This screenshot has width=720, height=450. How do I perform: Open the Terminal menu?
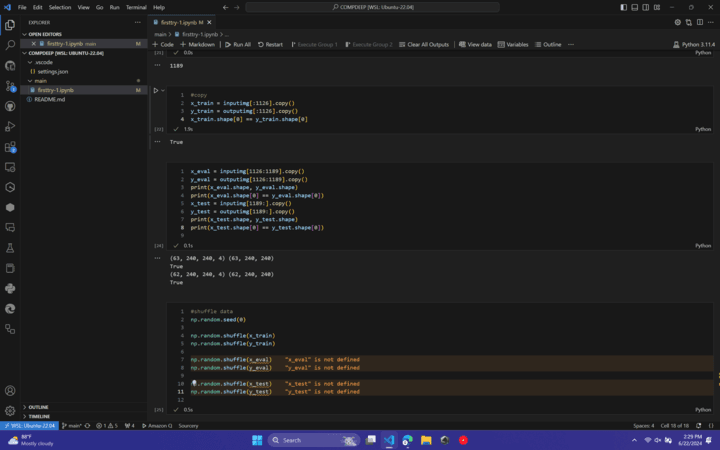pos(136,7)
